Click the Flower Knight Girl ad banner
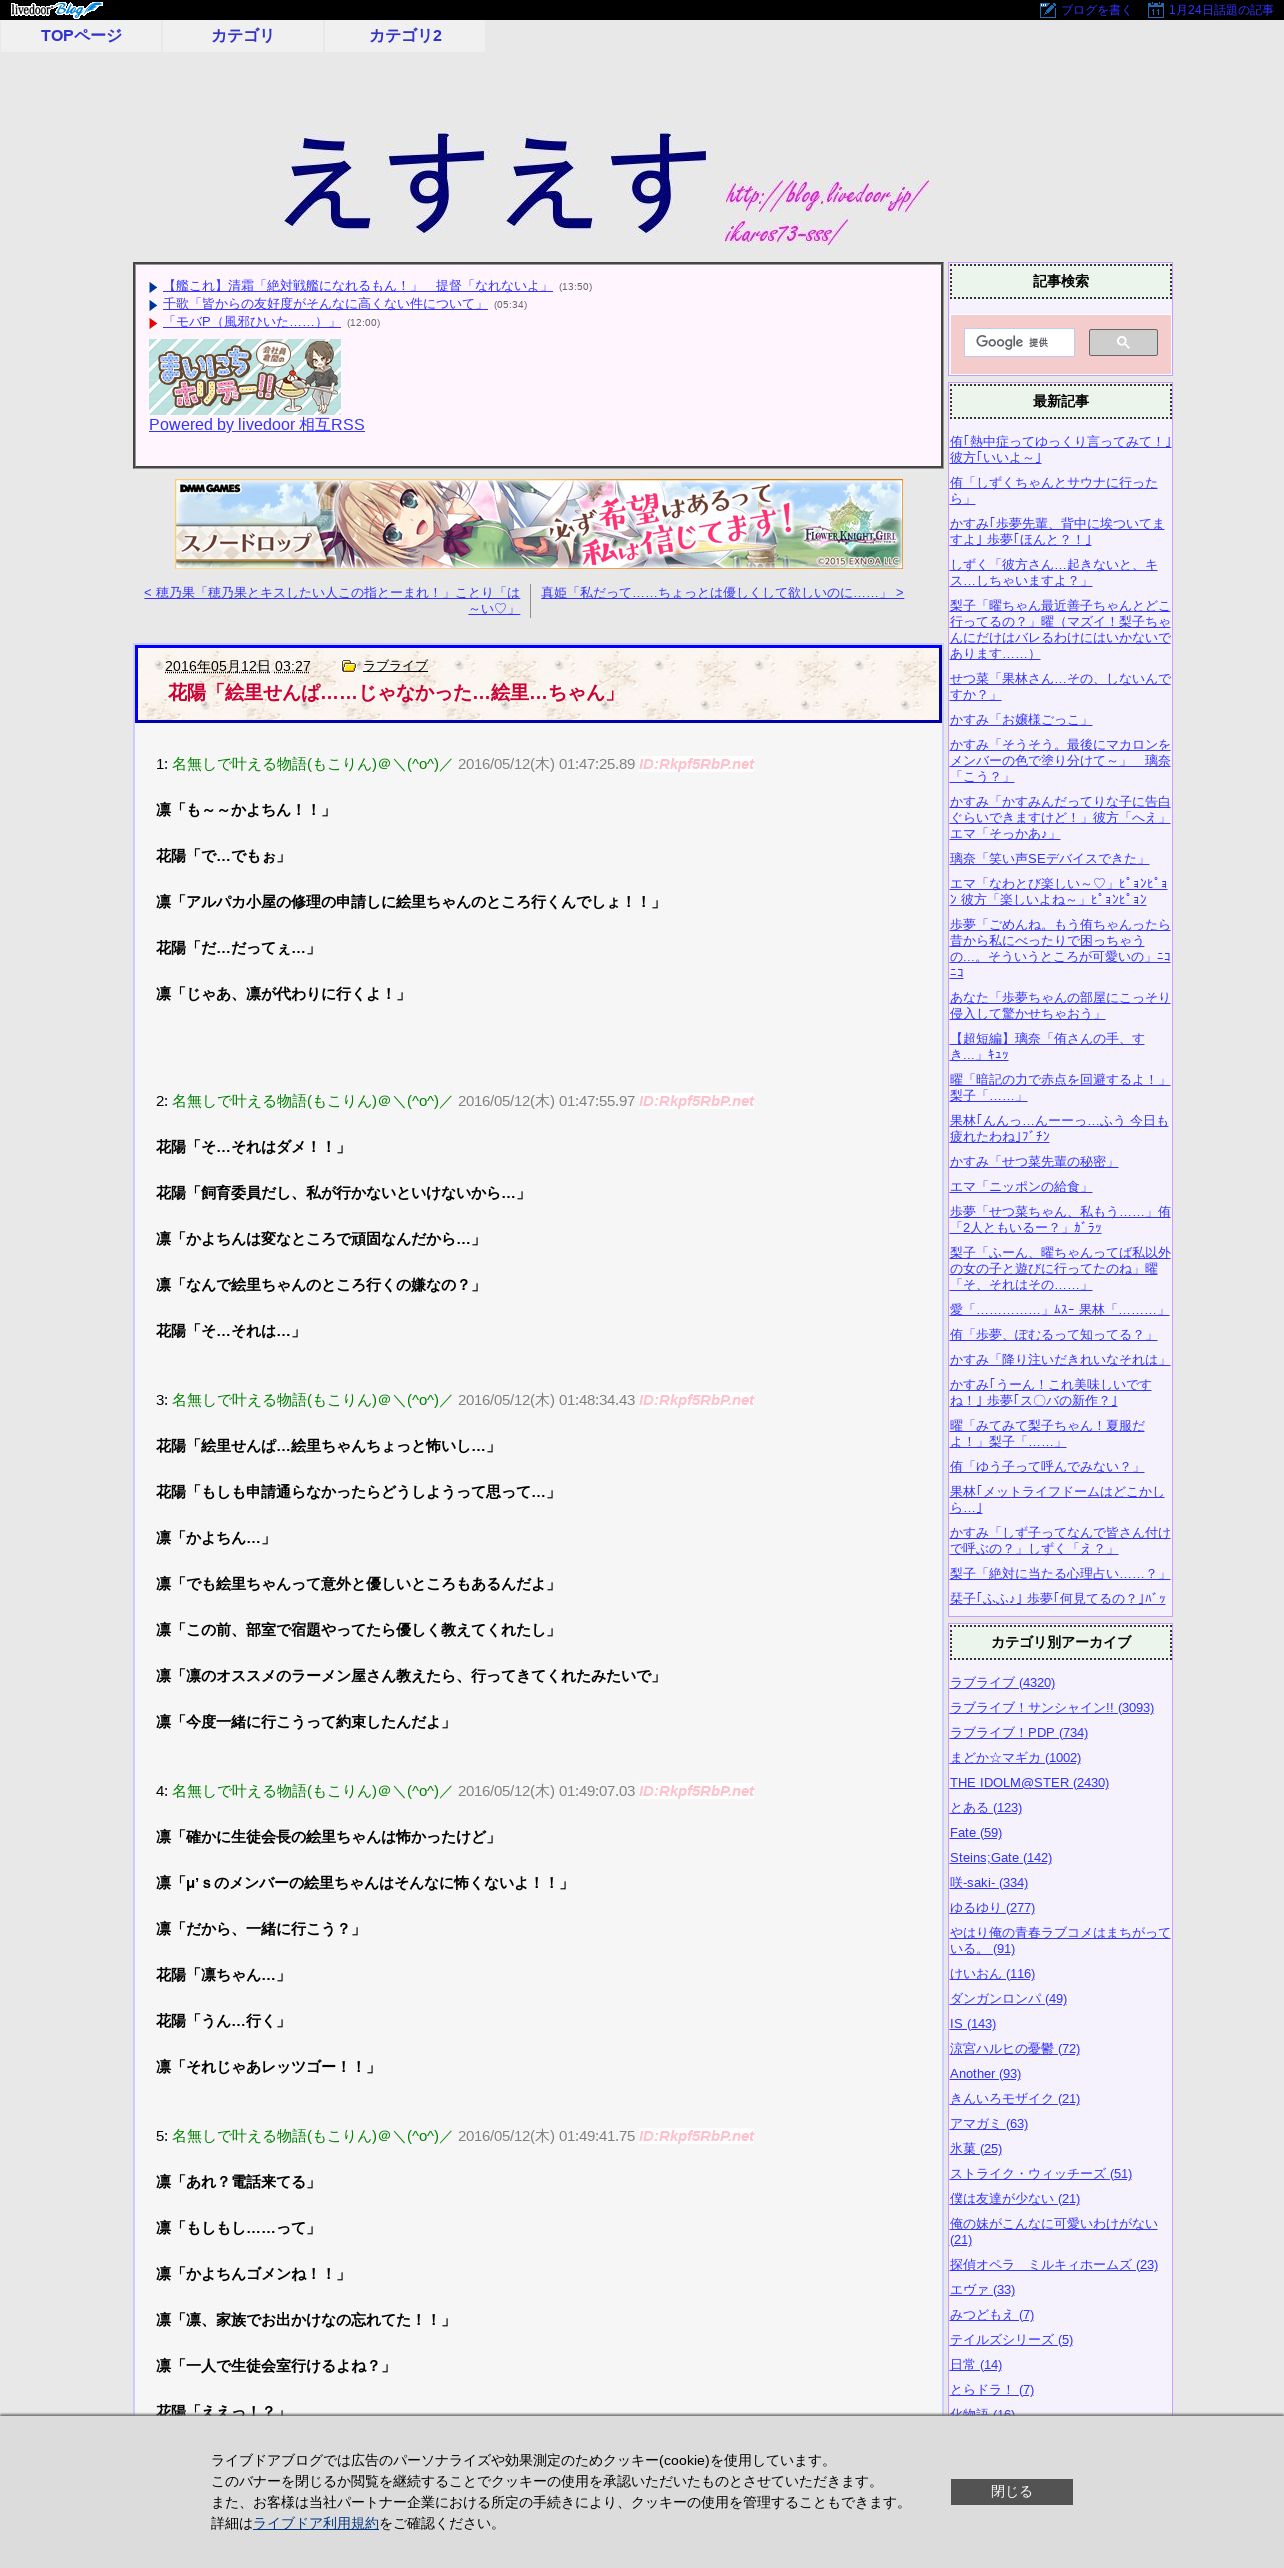This screenshot has height=2568, width=1284. [539, 524]
